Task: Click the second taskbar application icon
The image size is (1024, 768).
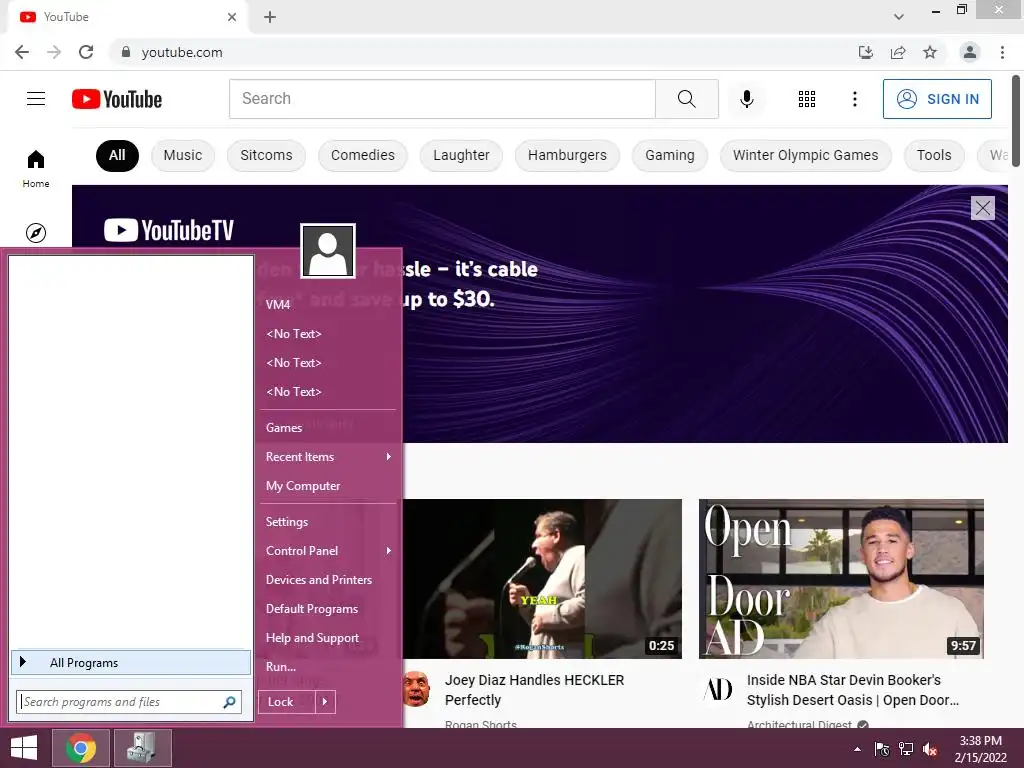Action: [142, 748]
